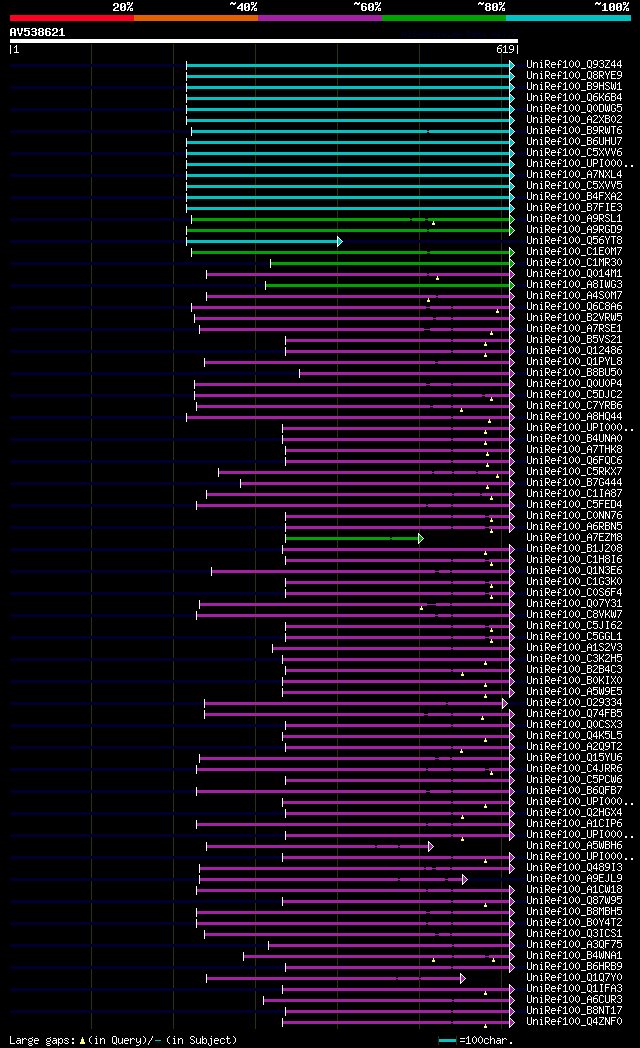Click the cyan ~100% identity legend segment
This screenshot has height=1048, width=640.
(568, 18)
